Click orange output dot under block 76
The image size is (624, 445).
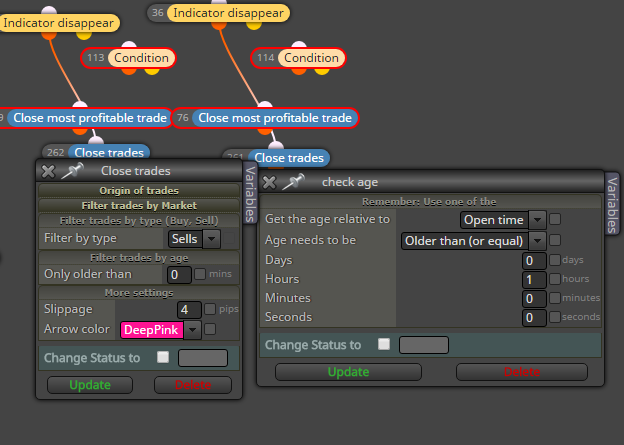pyautogui.click(x=265, y=131)
